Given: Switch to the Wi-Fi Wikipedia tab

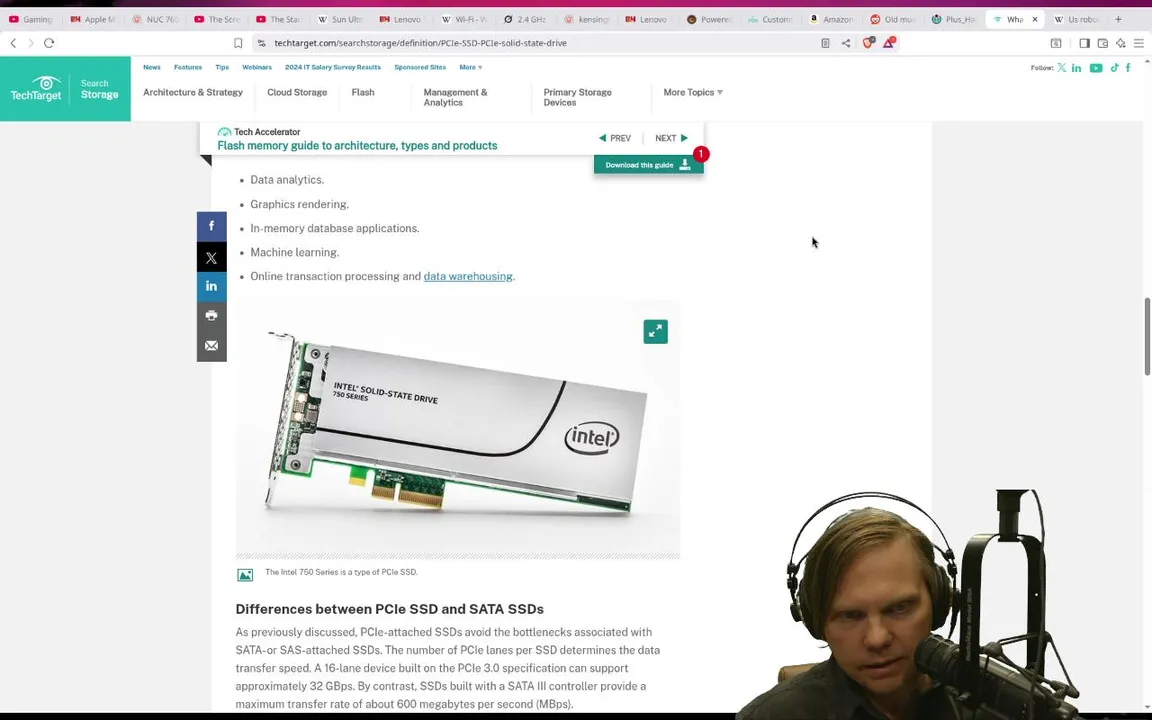Looking at the screenshot, I should (x=464, y=19).
